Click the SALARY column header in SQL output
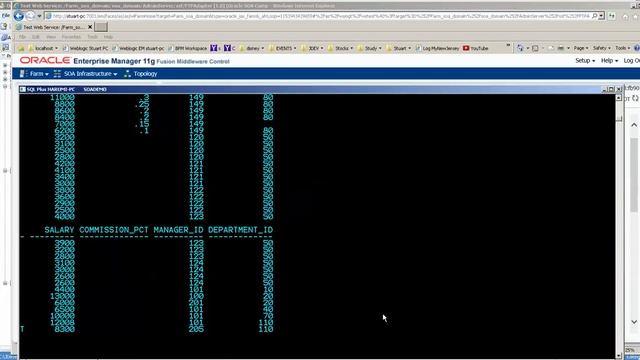Viewport: 640px width, 360px height. (x=59, y=230)
